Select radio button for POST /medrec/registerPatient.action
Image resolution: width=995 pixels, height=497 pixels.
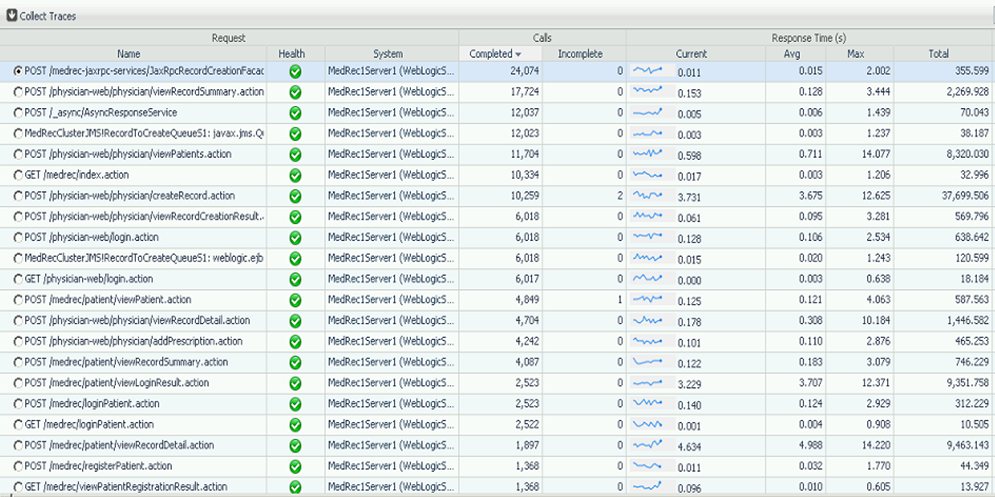click(x=18, y=466)
